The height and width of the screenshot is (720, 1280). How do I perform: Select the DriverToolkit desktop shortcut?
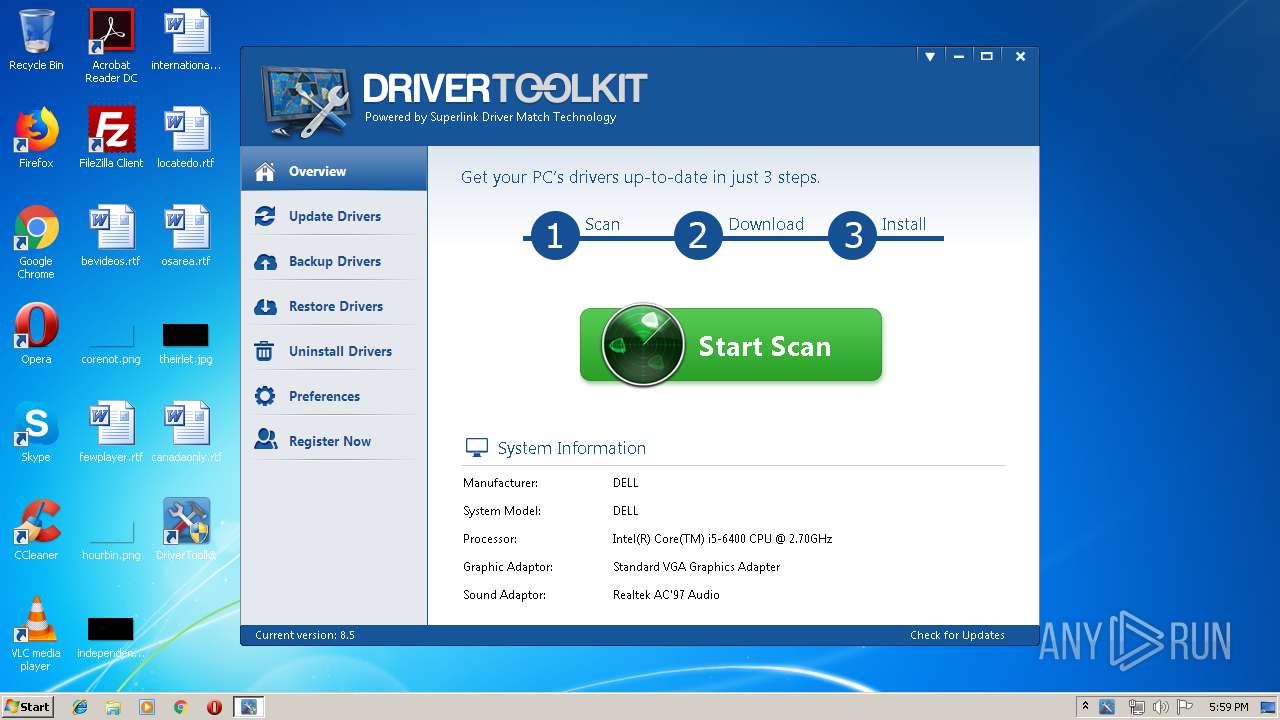186,530
